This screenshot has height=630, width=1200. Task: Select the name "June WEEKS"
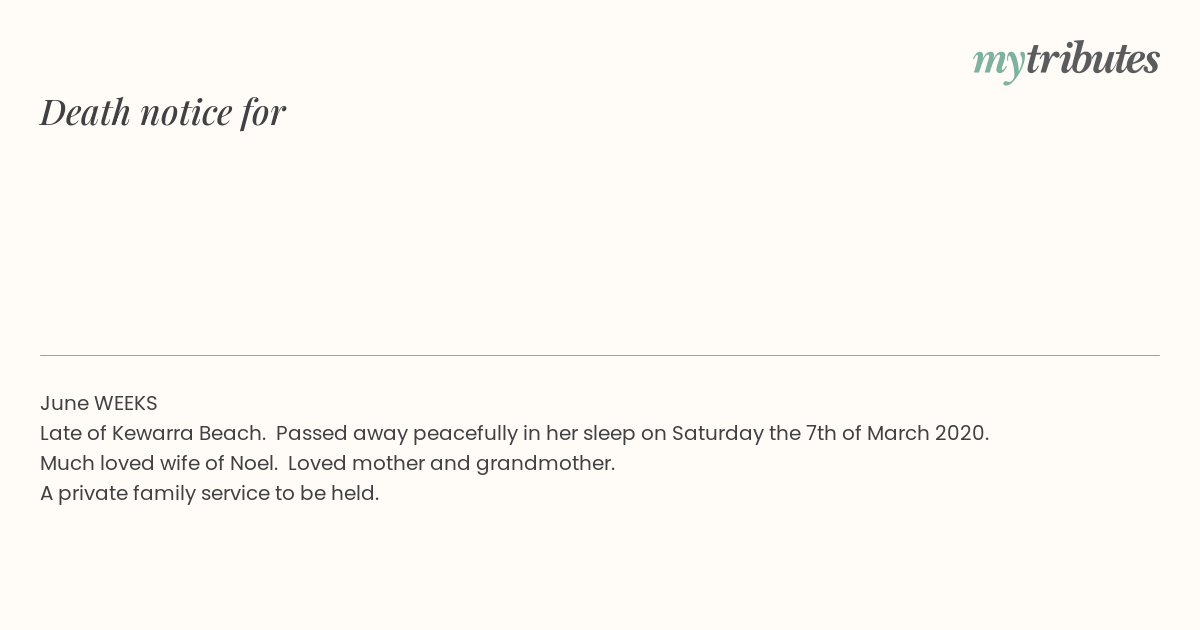[x=99, y=403]
